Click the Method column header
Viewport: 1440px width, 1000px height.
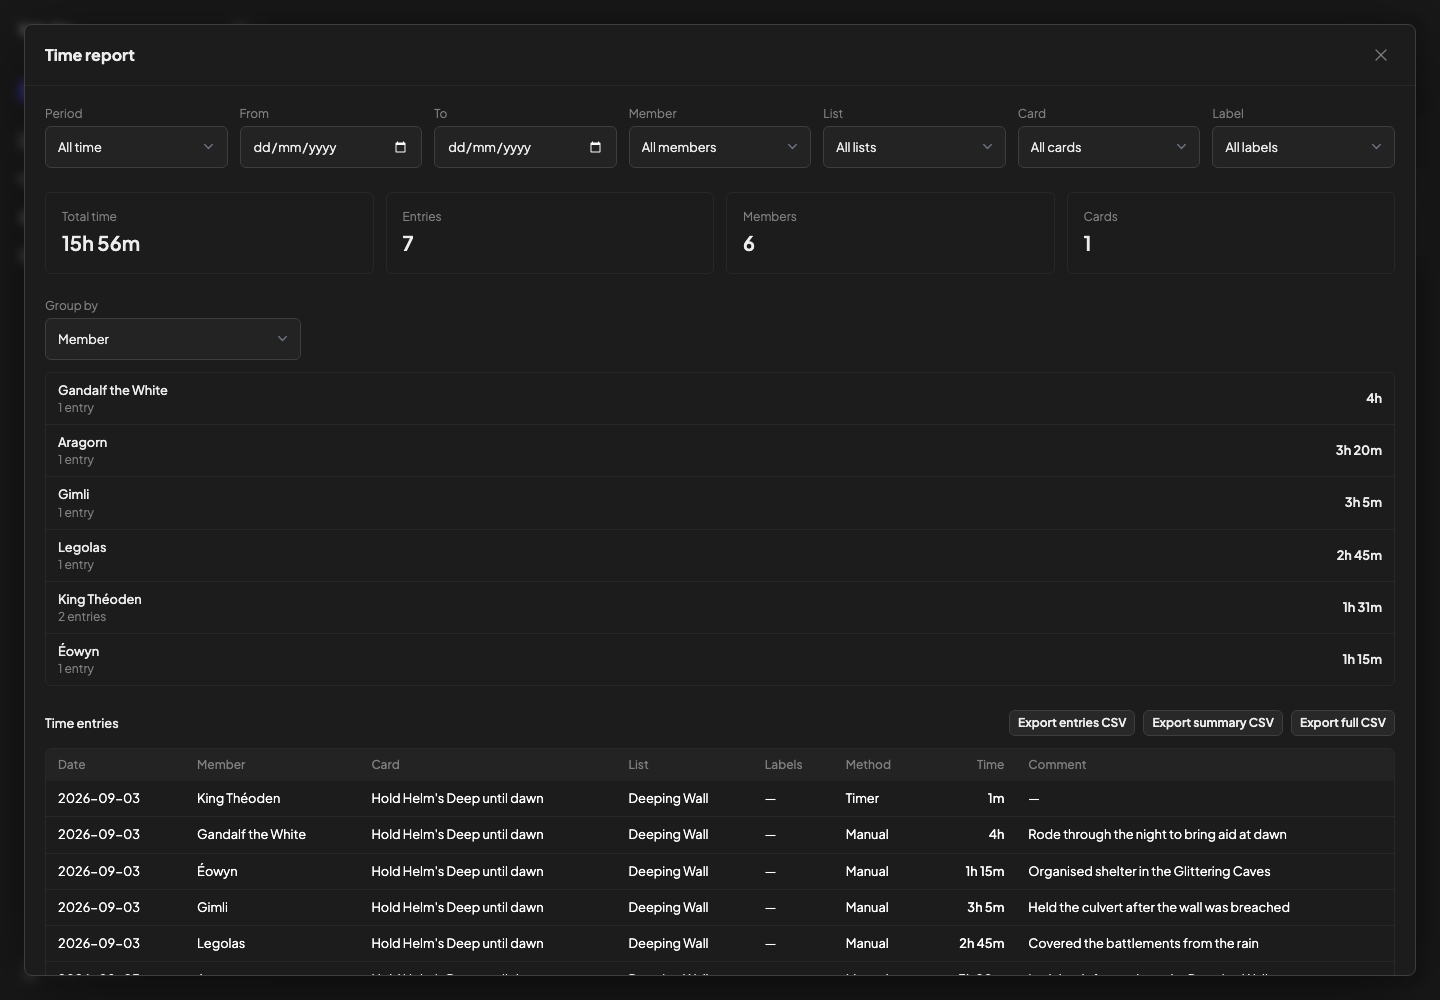[868, 765]
